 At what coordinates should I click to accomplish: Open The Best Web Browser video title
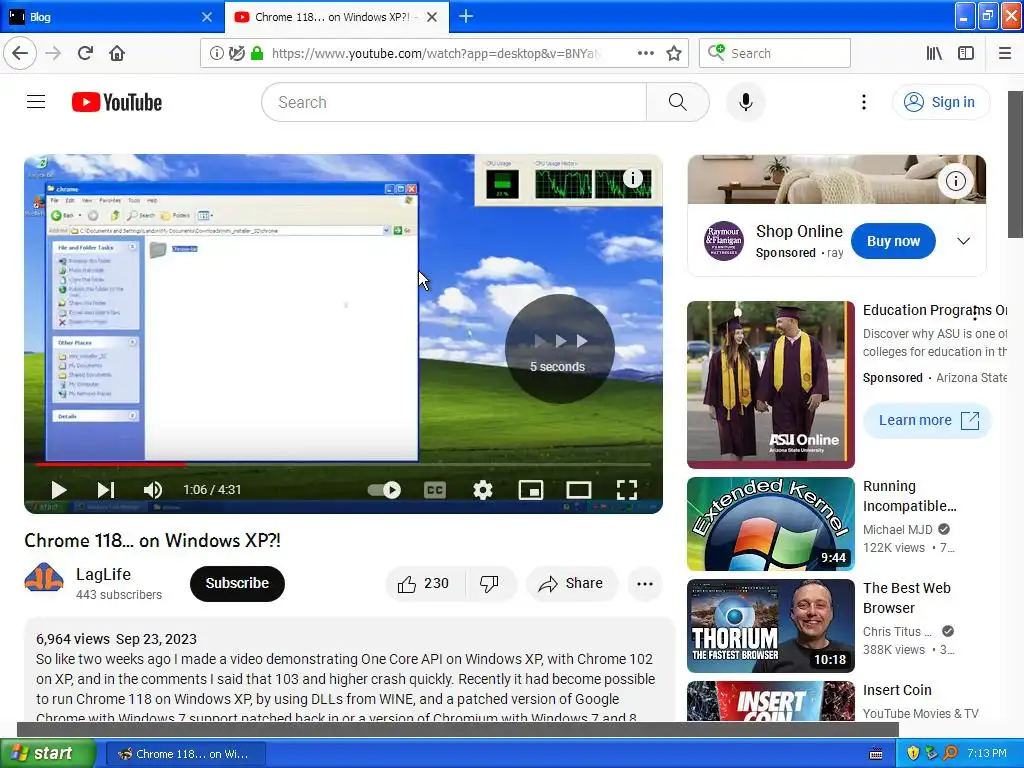tap(906, 598)
